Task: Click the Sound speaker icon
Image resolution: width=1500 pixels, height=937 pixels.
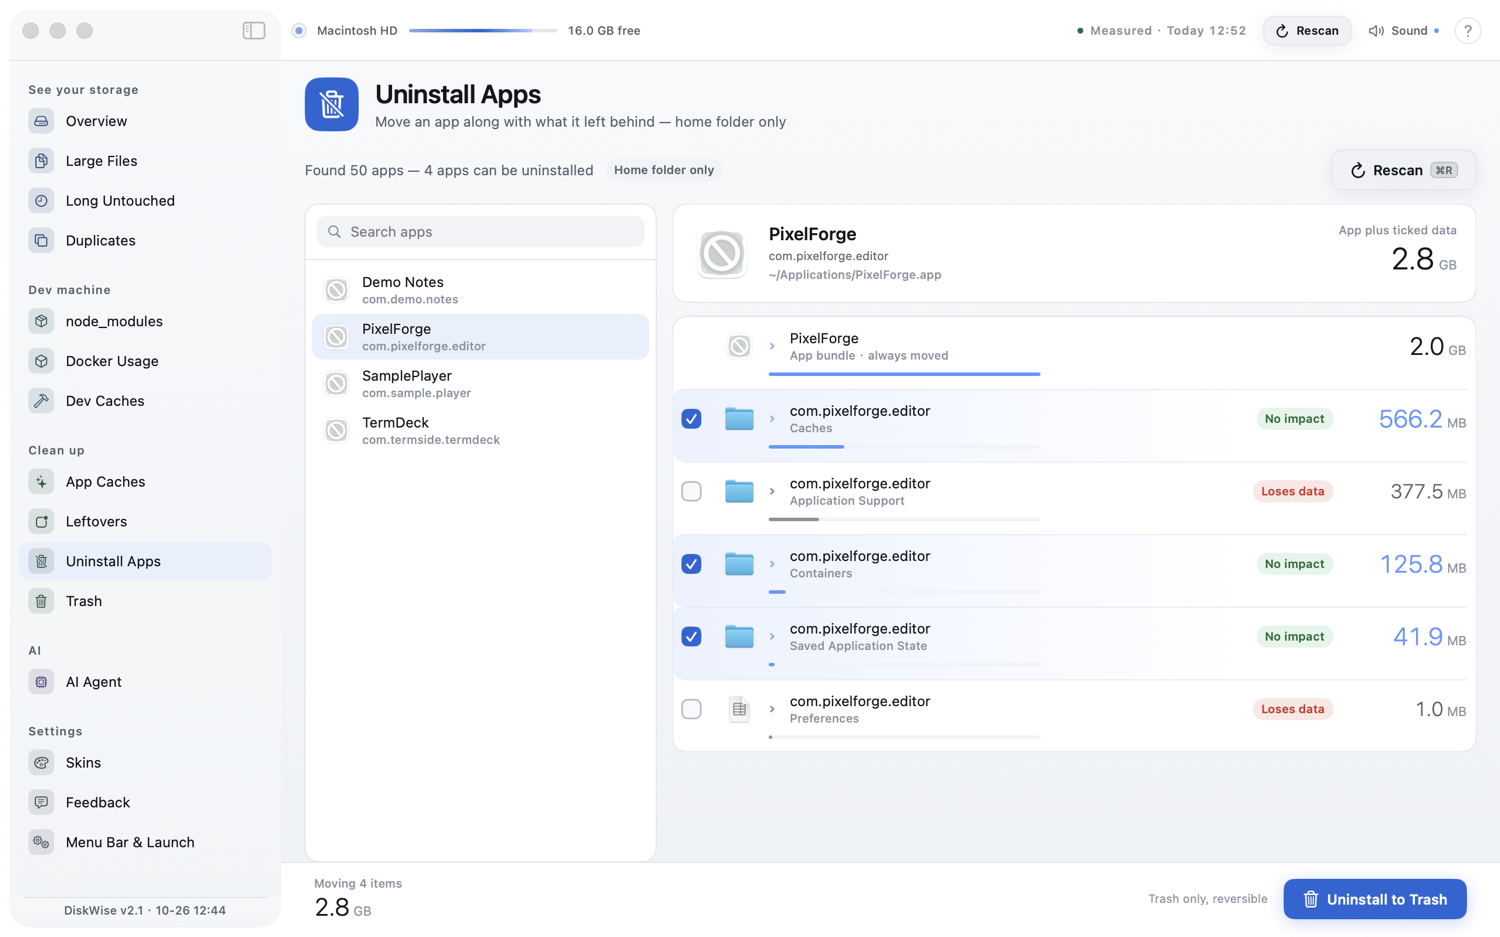Action: (1376, 31)
